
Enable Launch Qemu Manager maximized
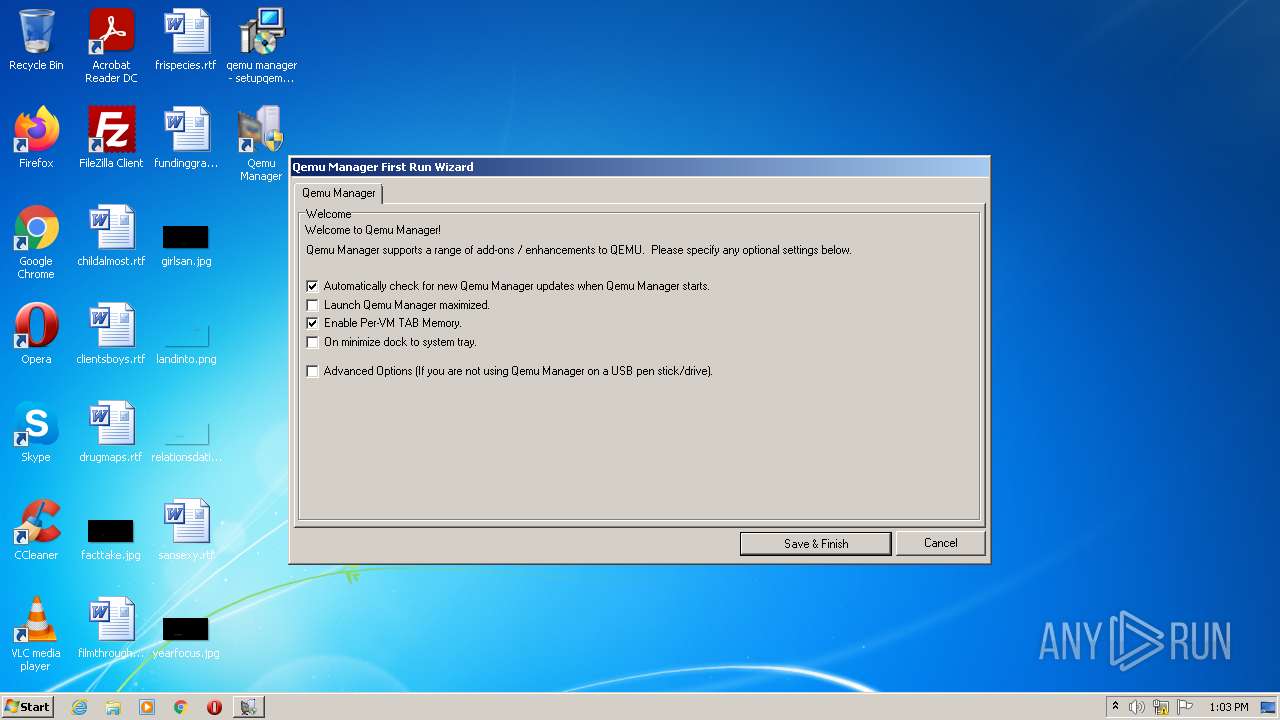(313, 305)
